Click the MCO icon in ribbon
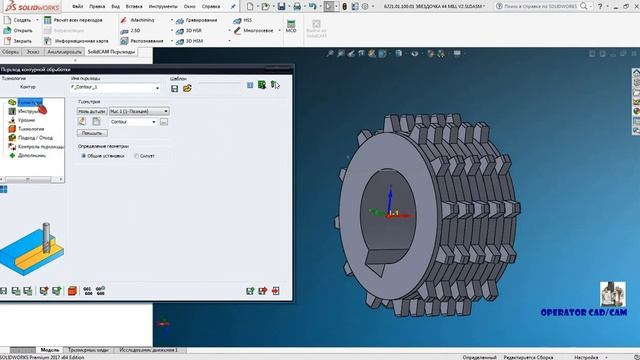The image size is (640, 360). (291, 26)
